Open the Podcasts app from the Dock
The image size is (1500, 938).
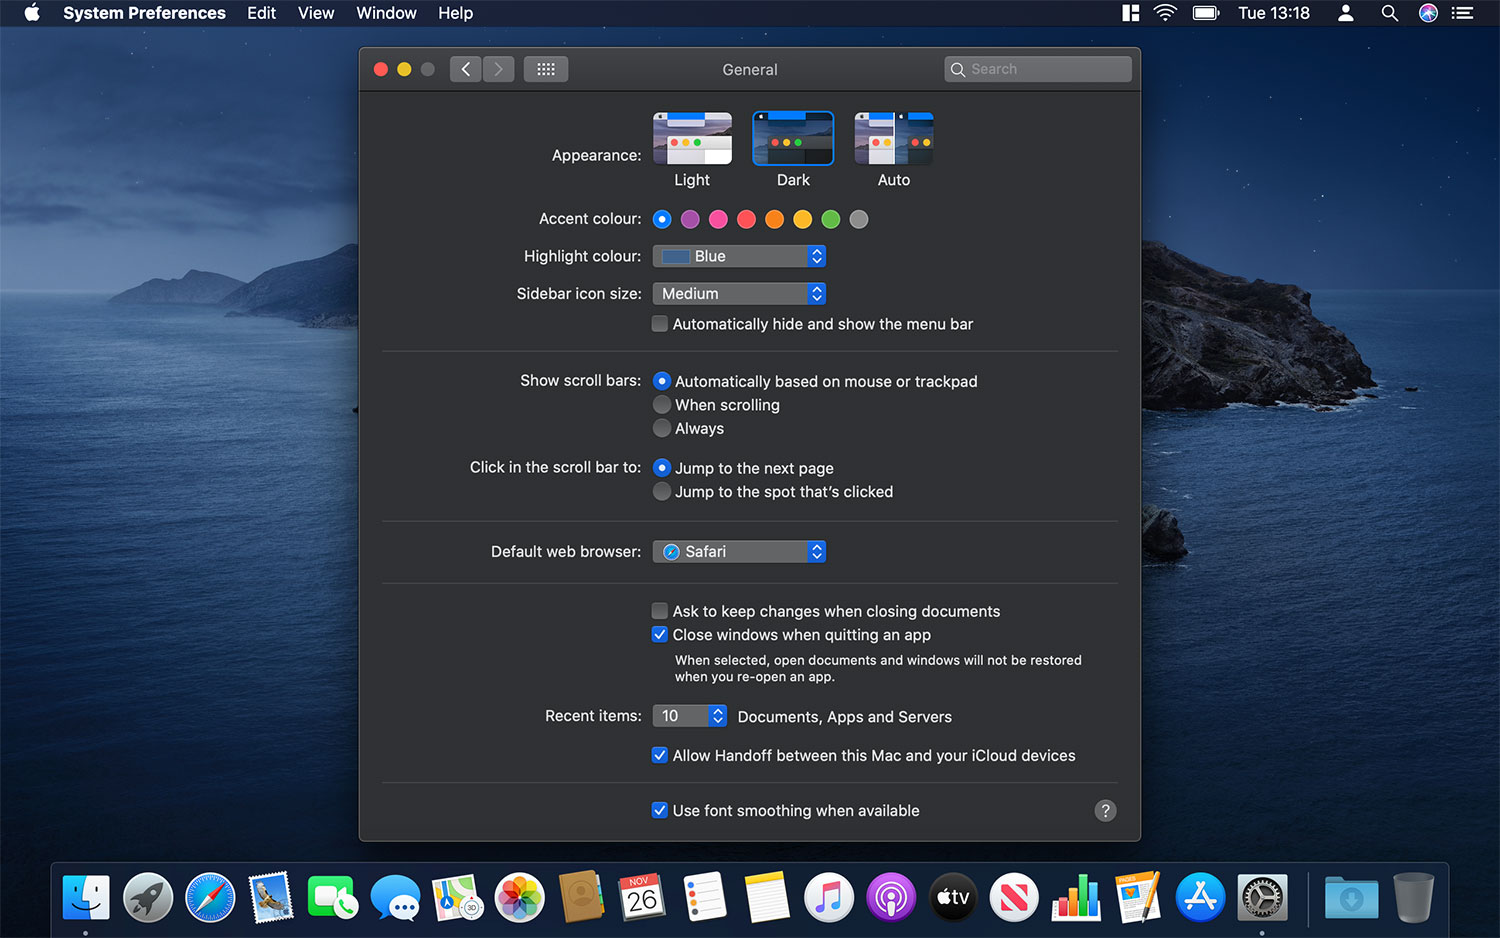891,897
